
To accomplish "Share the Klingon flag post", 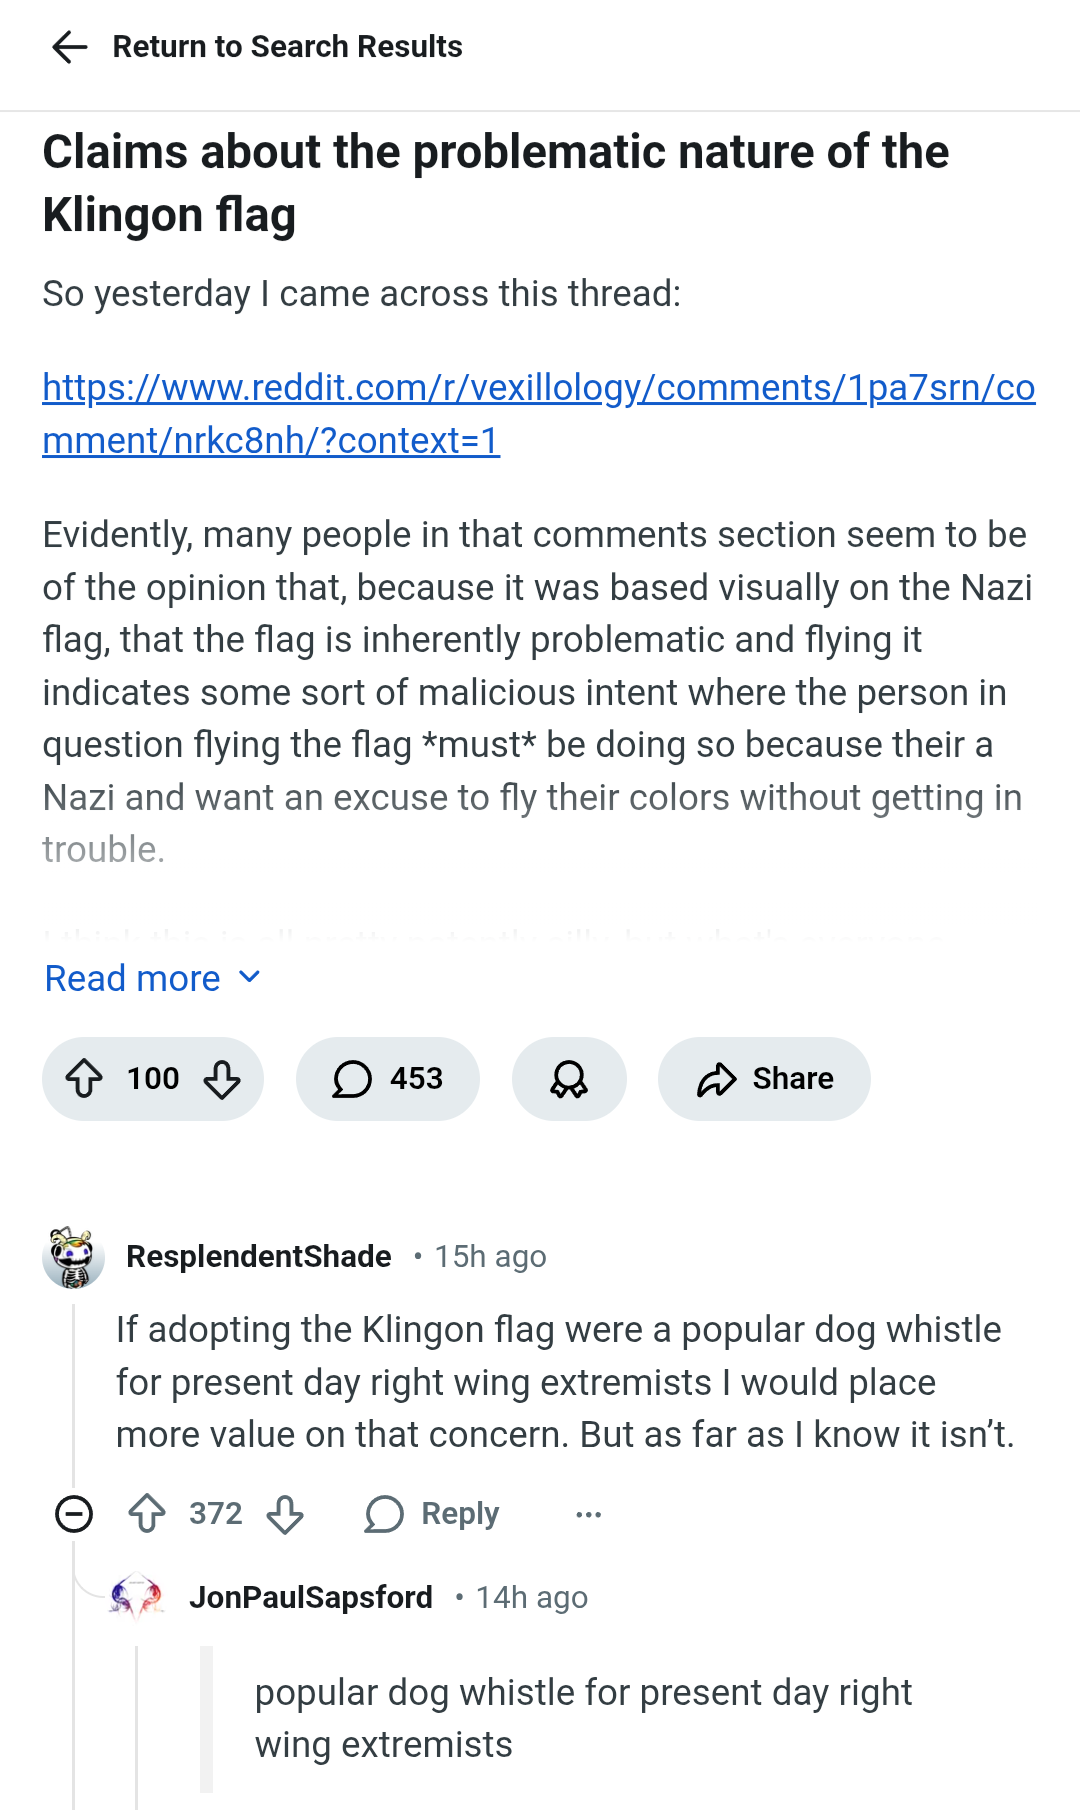I will [x=764, y=1079].
